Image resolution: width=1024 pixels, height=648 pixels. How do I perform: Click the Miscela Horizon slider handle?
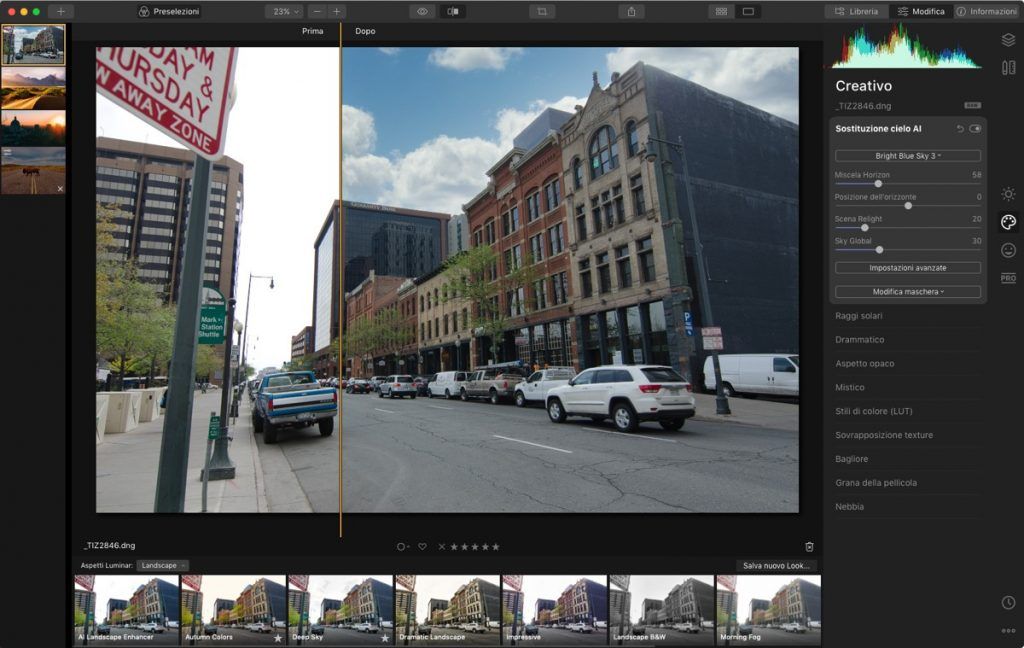(x=878, y=184)
